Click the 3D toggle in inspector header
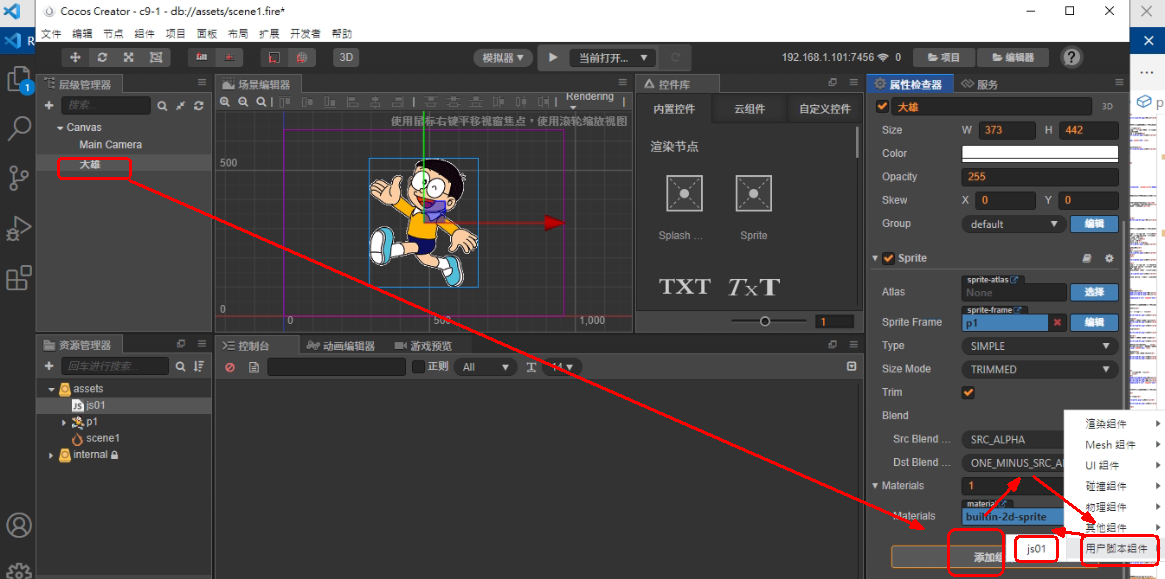The width and height of the screenshot is (1165, 579). [1106, 106]
